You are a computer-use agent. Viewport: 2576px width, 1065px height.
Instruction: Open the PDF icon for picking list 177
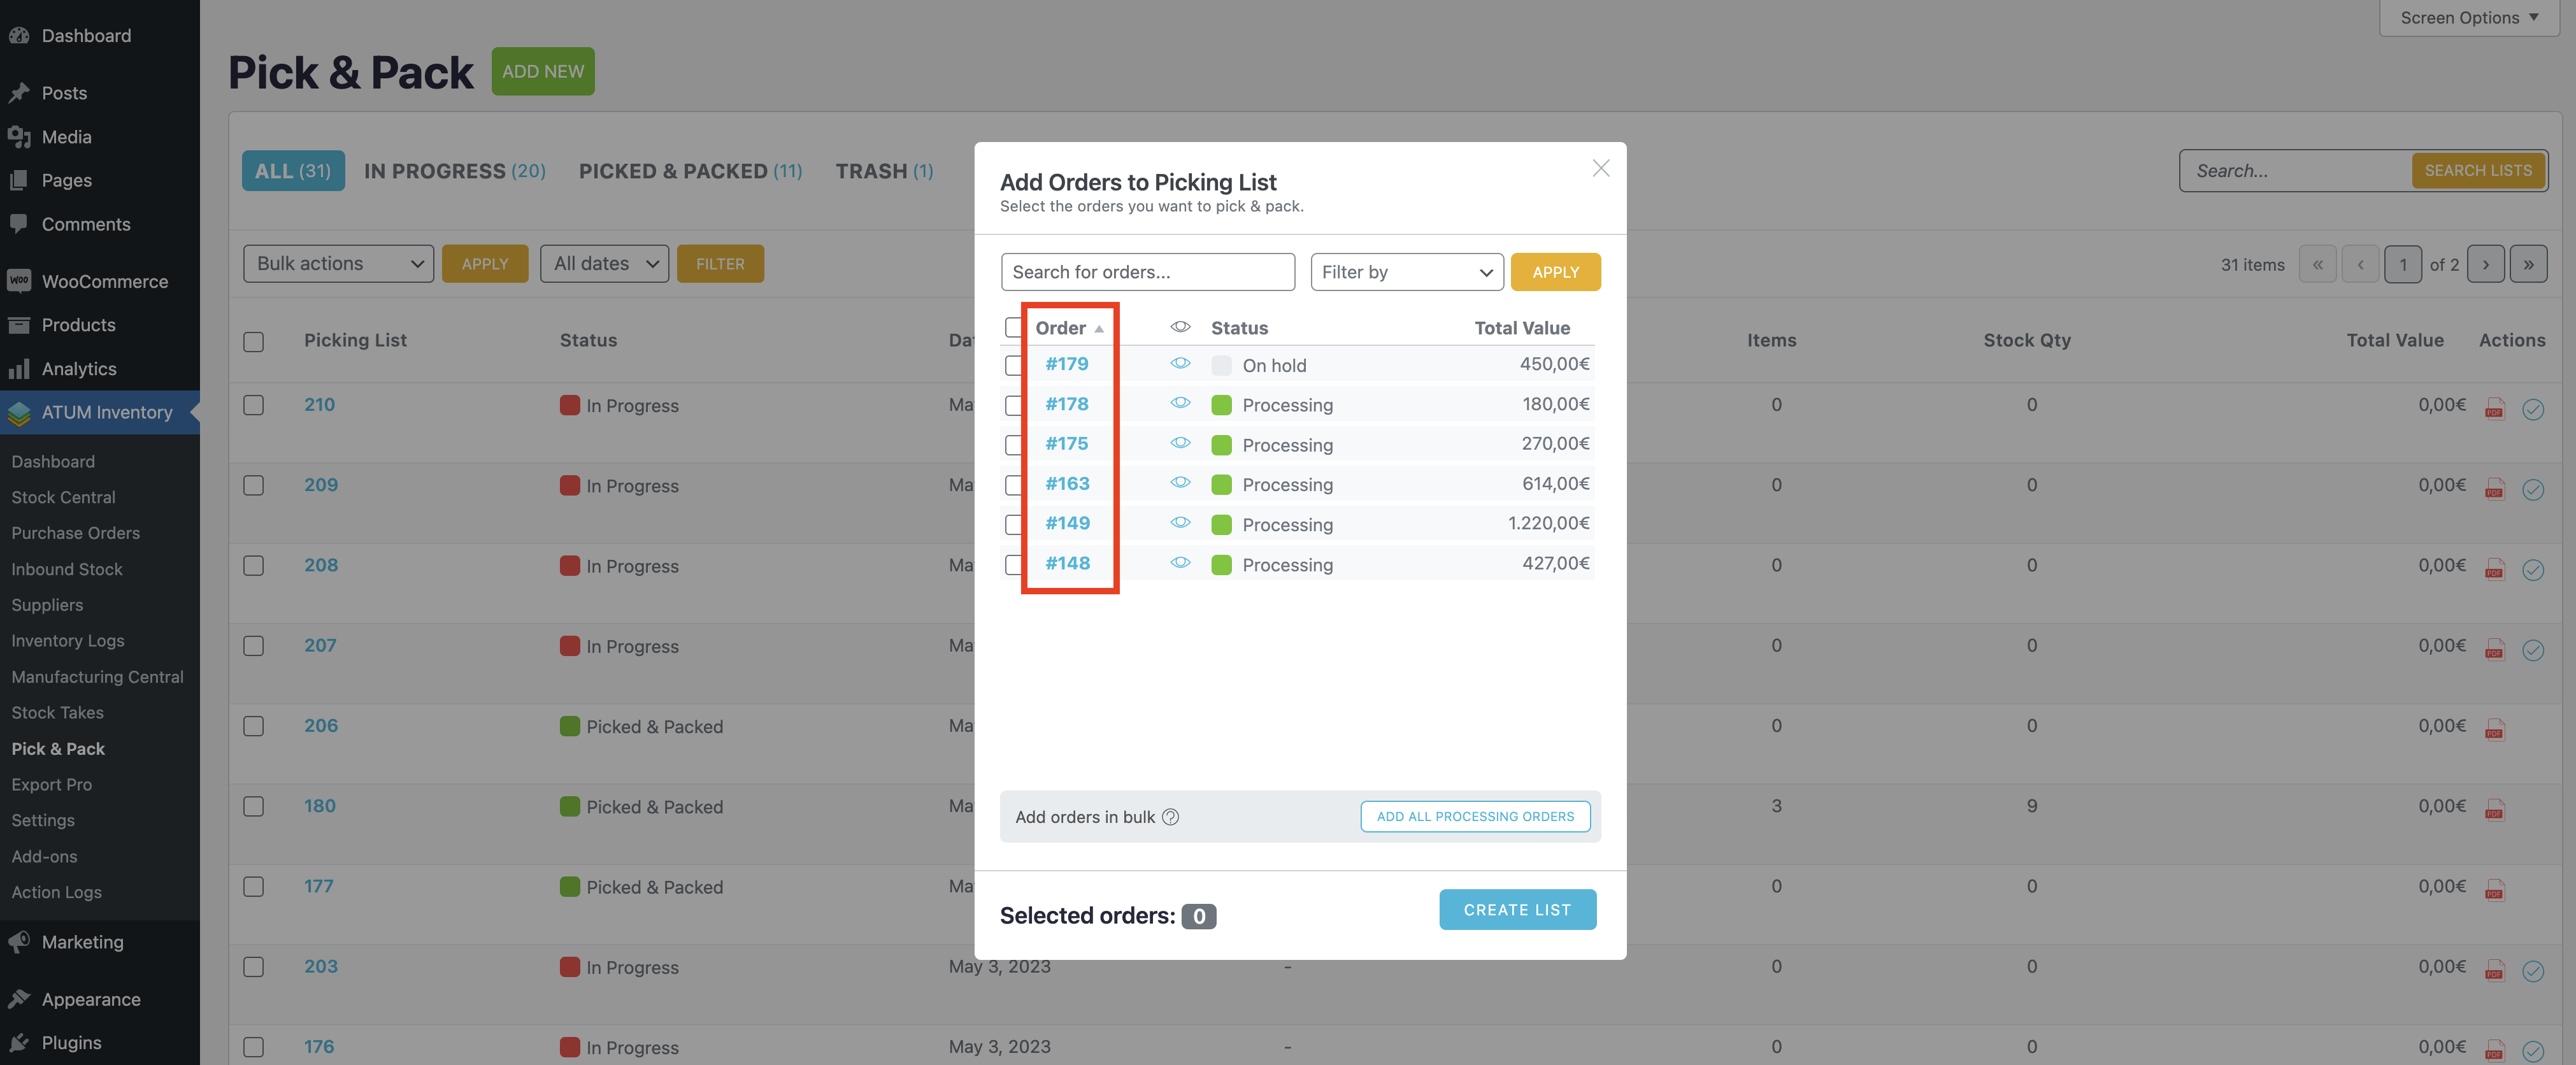pyautogui.click(x=2494, y=890)
